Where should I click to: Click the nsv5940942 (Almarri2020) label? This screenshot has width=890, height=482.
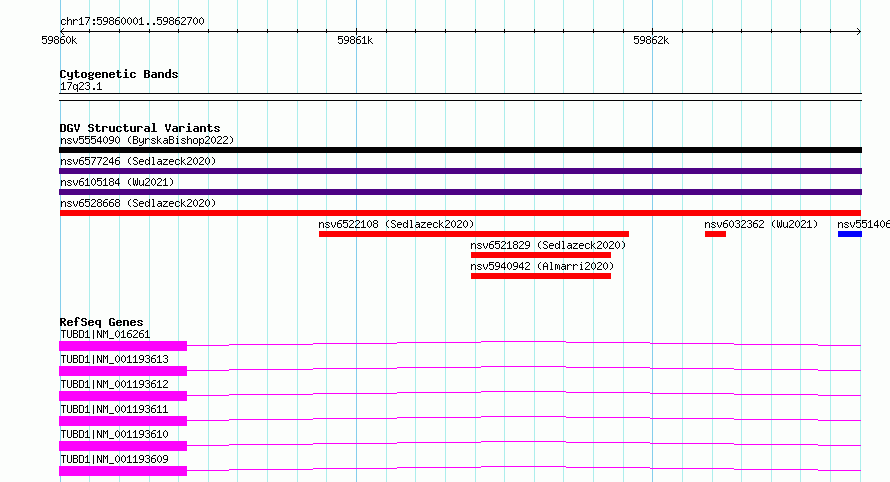pos(542,266)
